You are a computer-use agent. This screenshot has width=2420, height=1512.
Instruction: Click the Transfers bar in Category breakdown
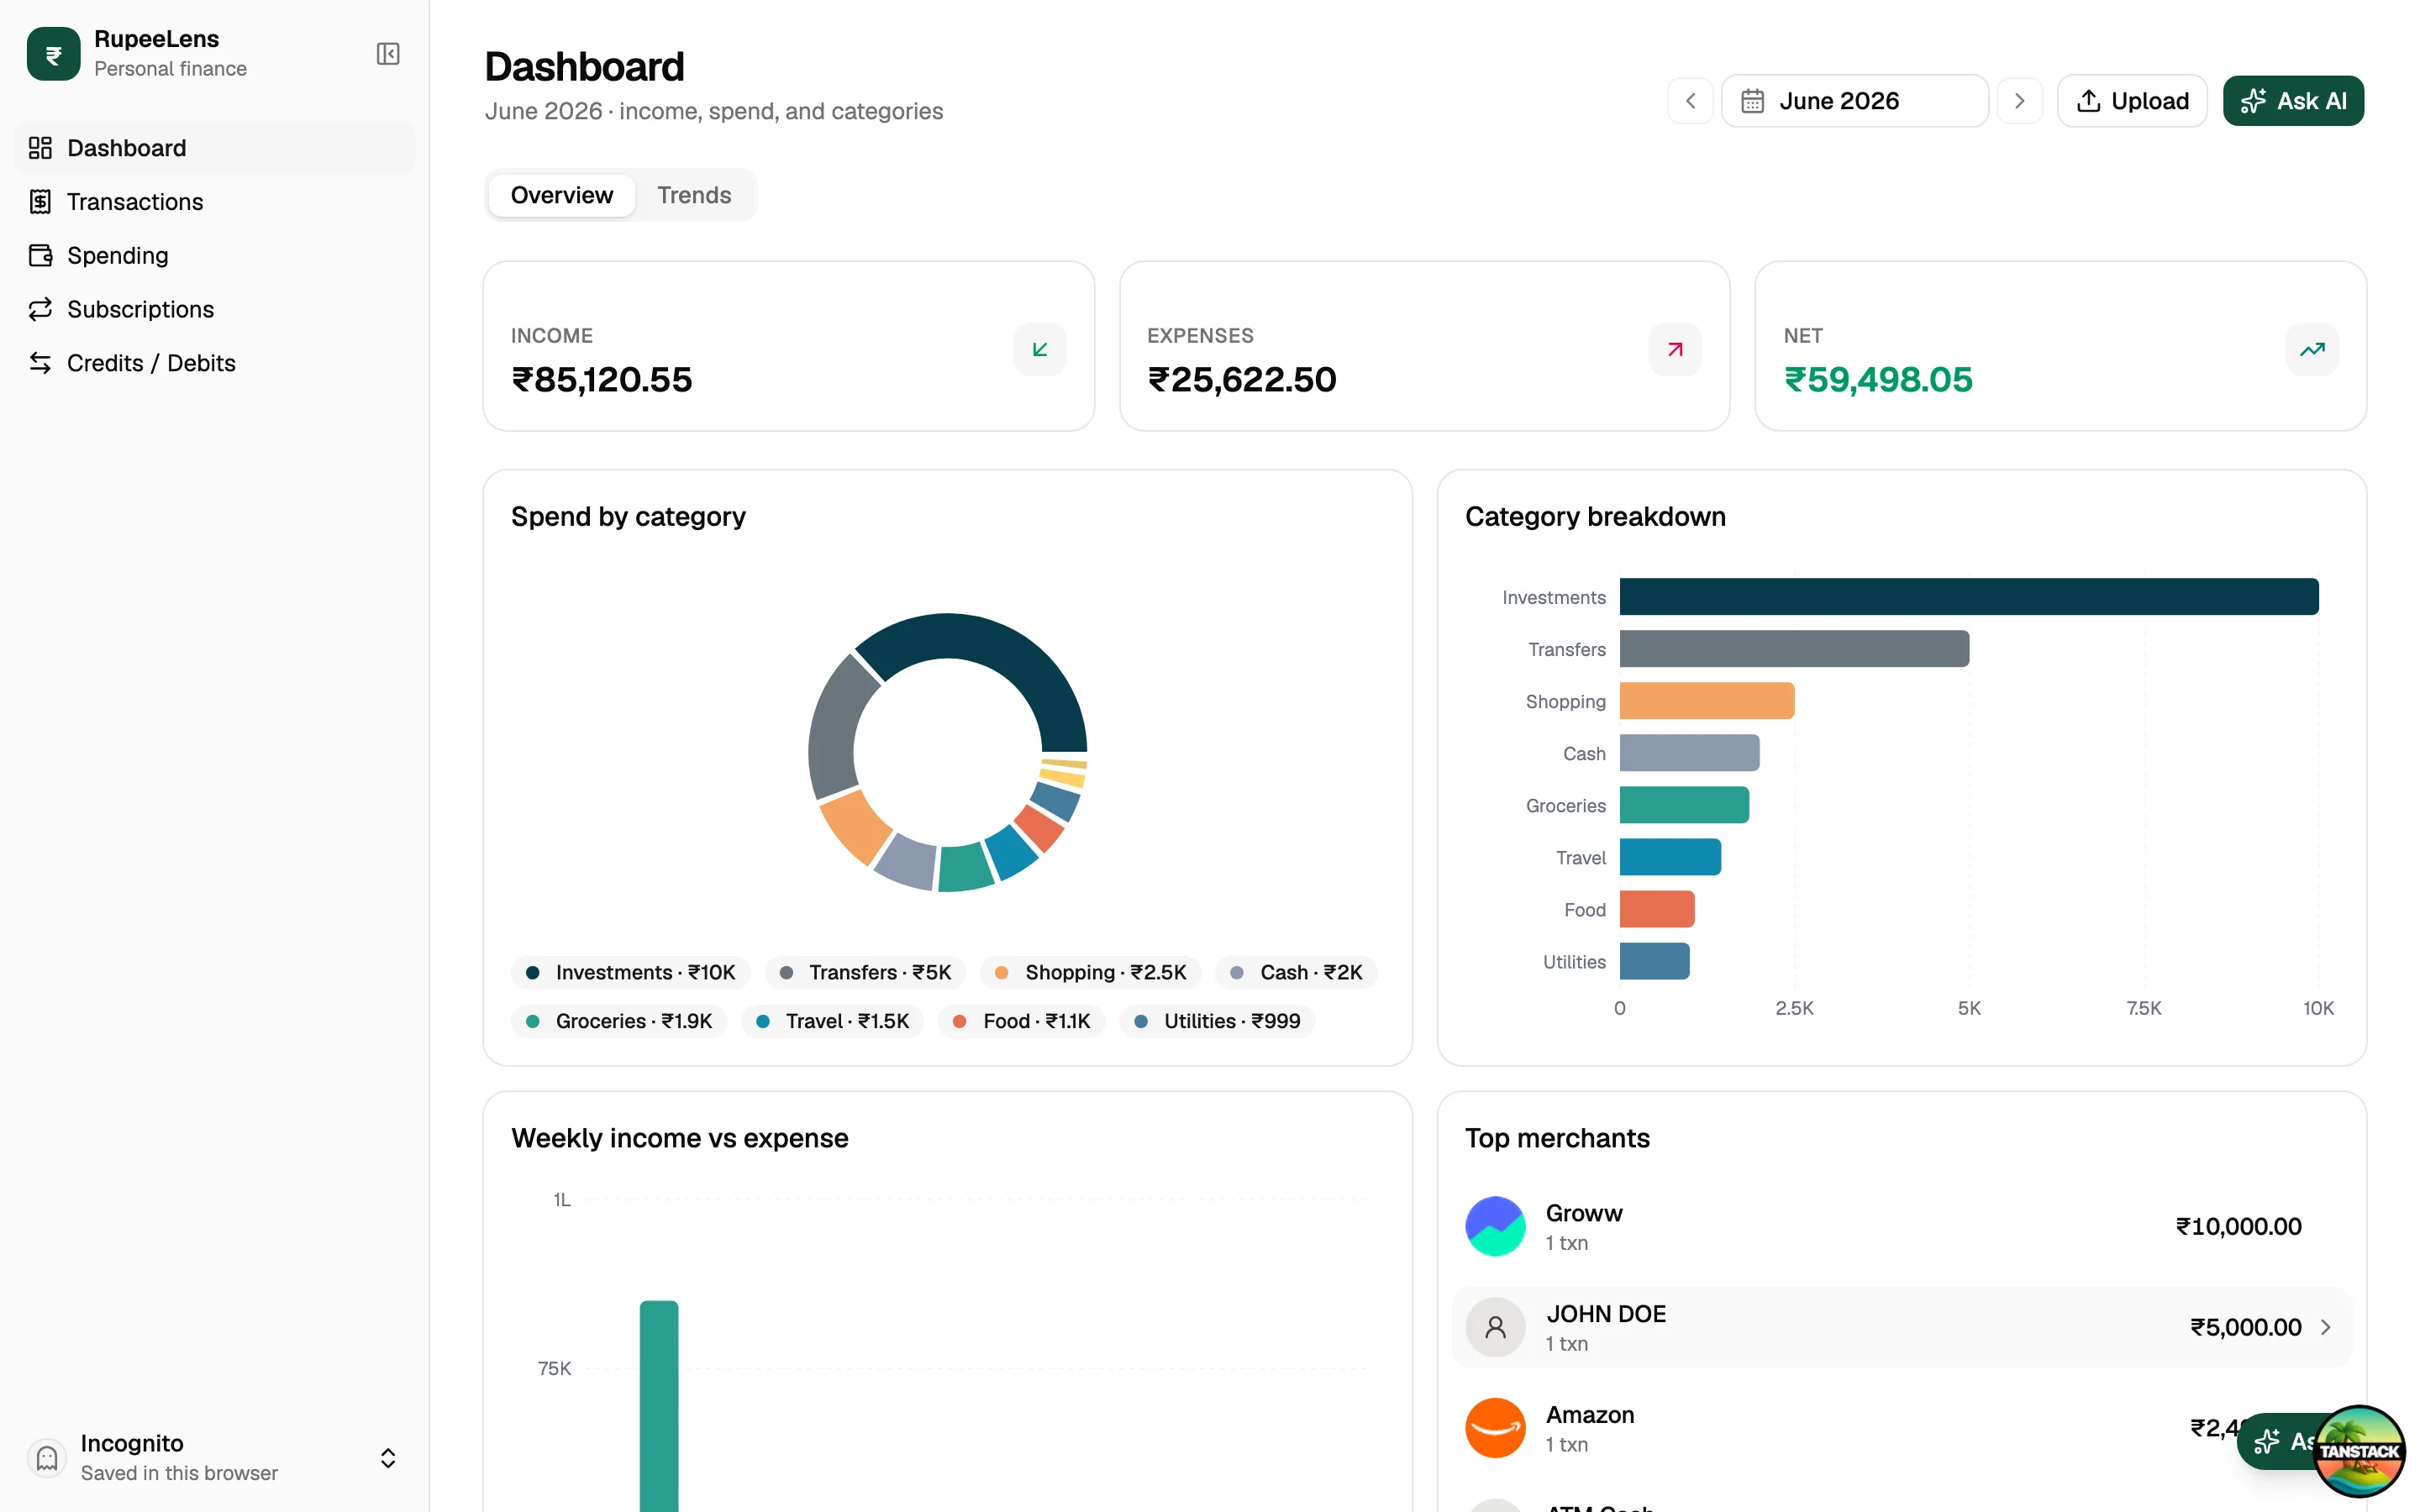1794,649
